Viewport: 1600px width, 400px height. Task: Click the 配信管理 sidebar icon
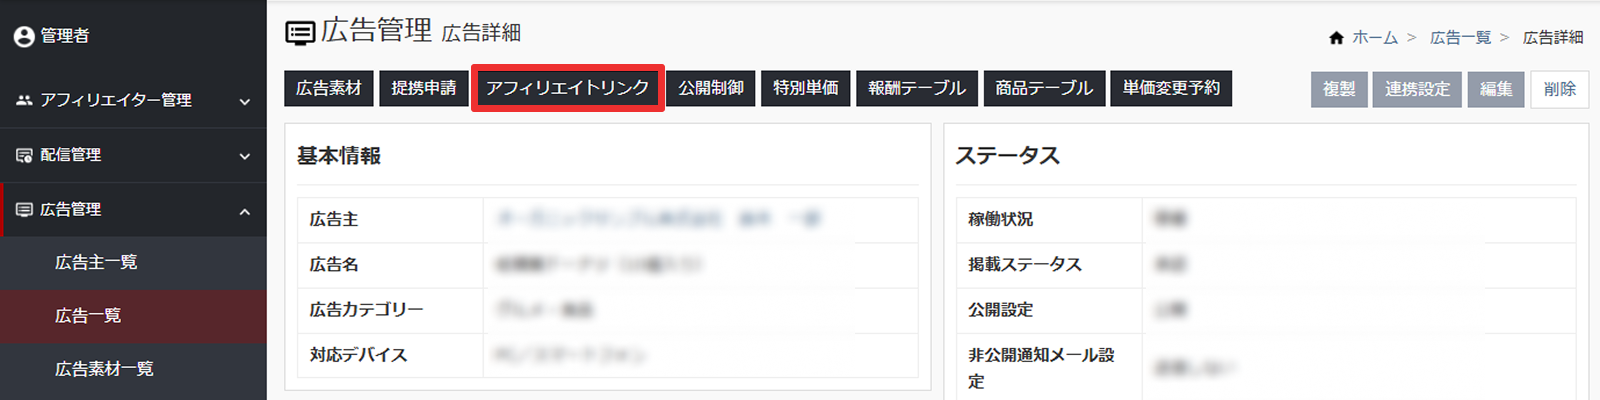24,155
